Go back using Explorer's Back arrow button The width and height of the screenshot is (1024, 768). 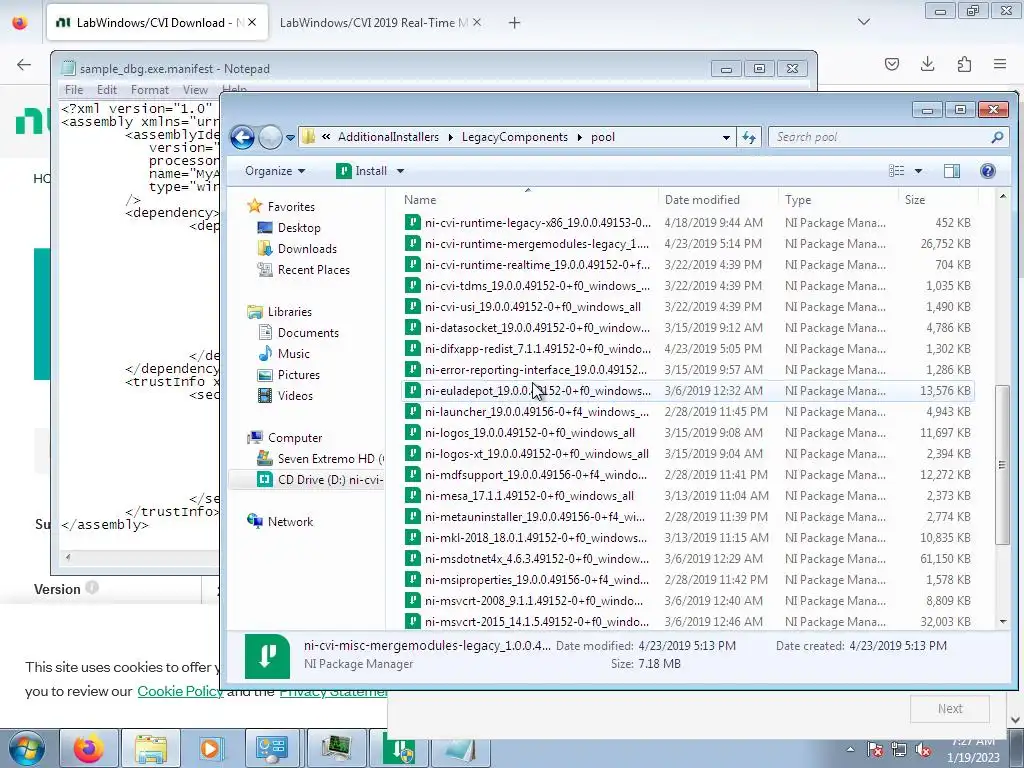242,137
